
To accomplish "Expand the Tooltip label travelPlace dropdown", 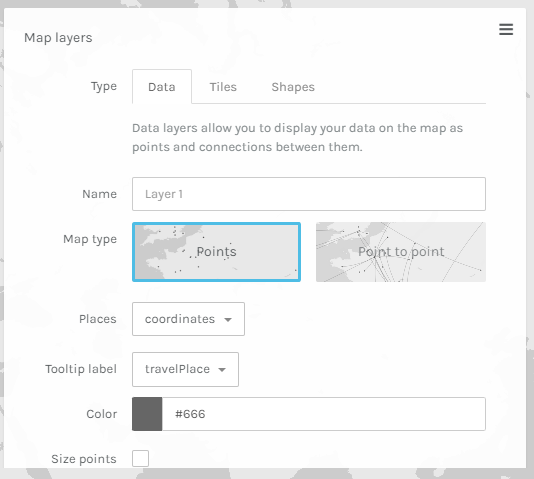I will click(185, 369).
